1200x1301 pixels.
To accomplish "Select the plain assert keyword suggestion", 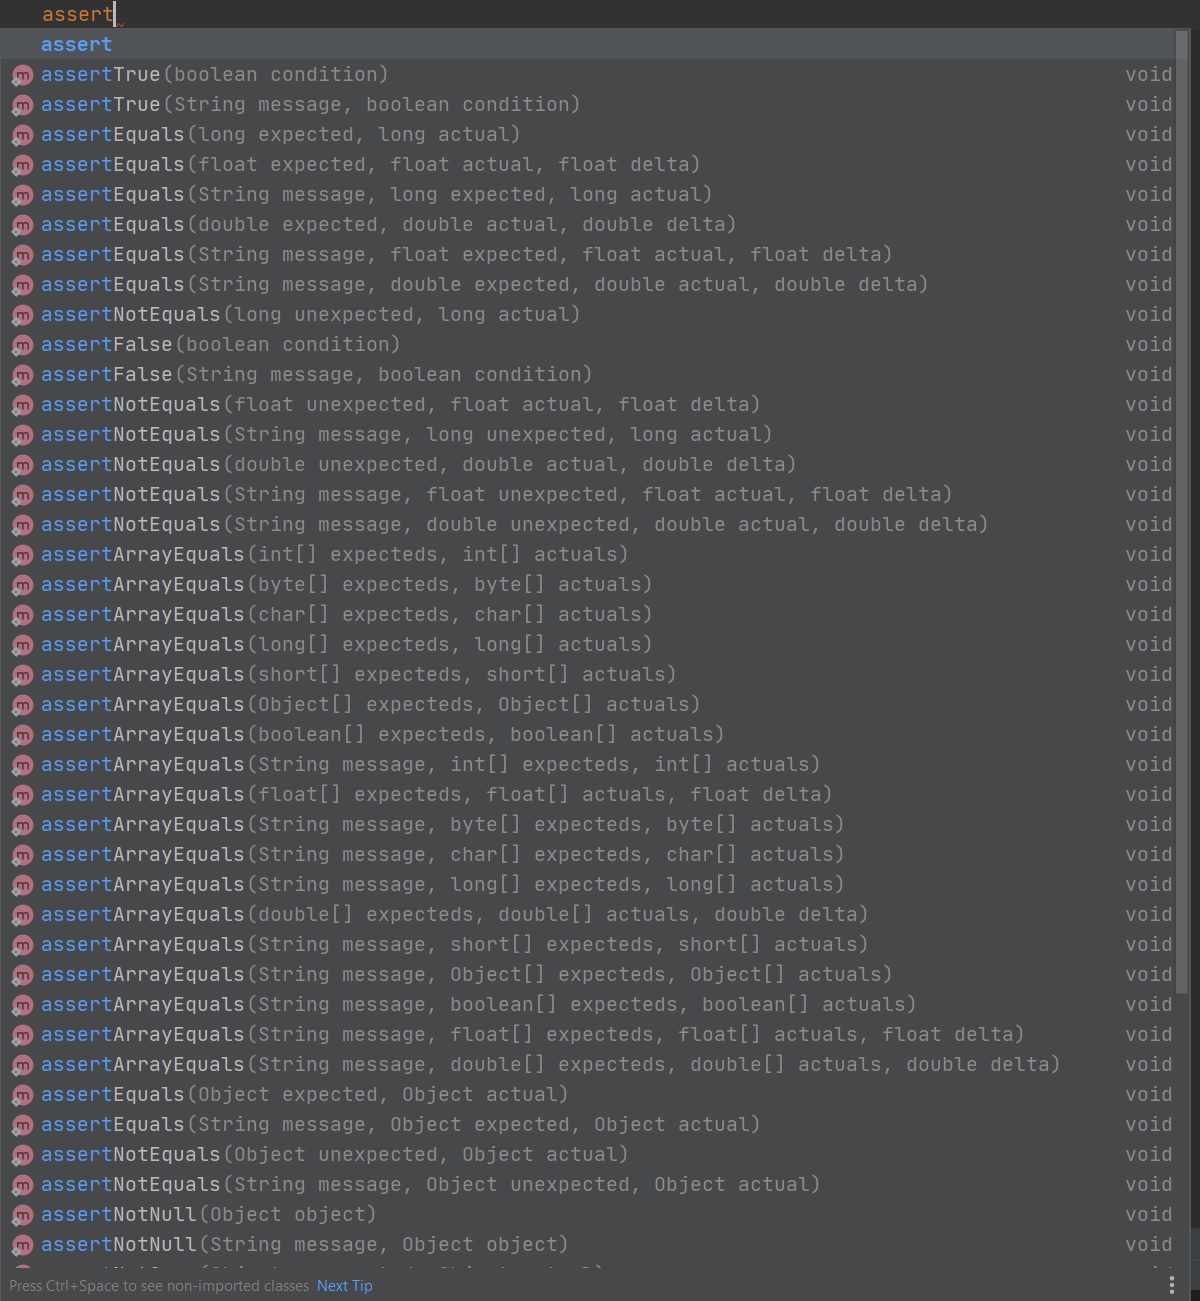I will tap(76, 44).
